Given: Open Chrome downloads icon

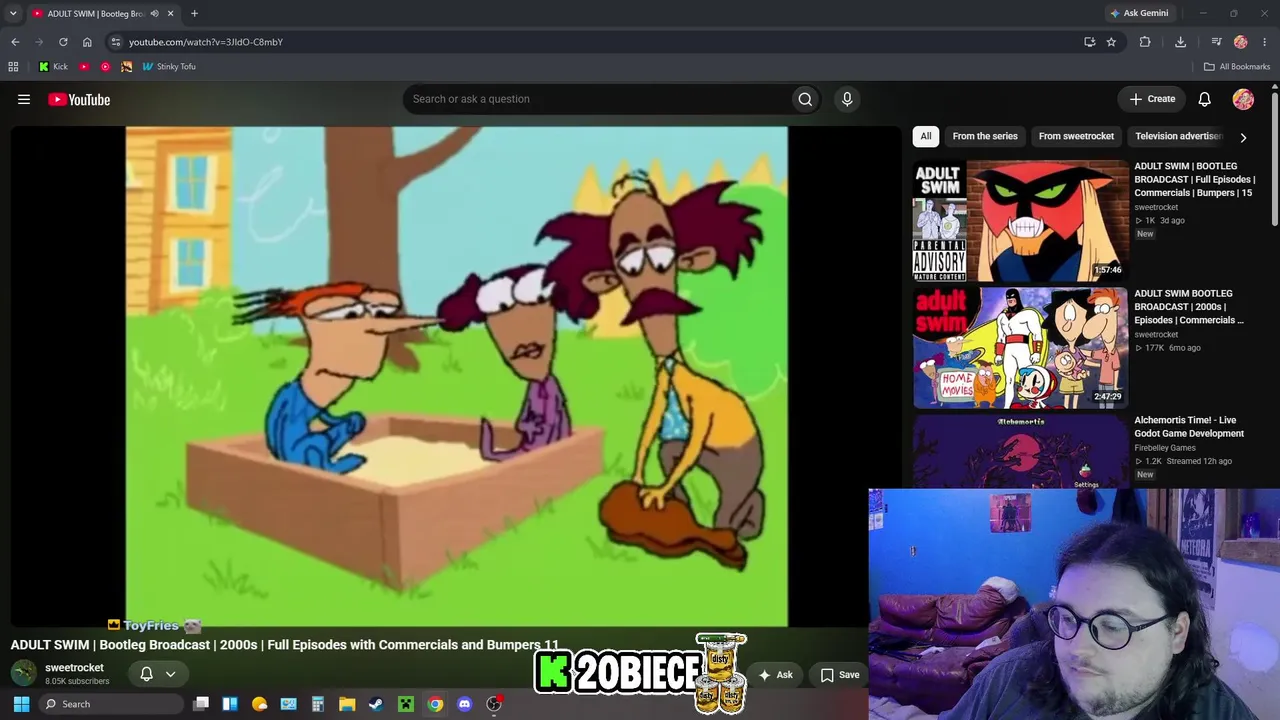Looking at the screenshot, I should point(1181,42).
